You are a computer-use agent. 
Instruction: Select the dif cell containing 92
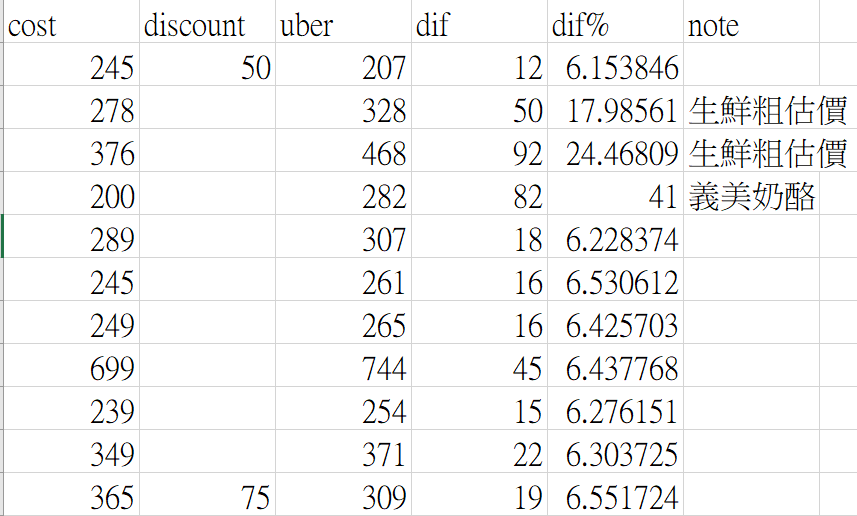pos(479,154)
